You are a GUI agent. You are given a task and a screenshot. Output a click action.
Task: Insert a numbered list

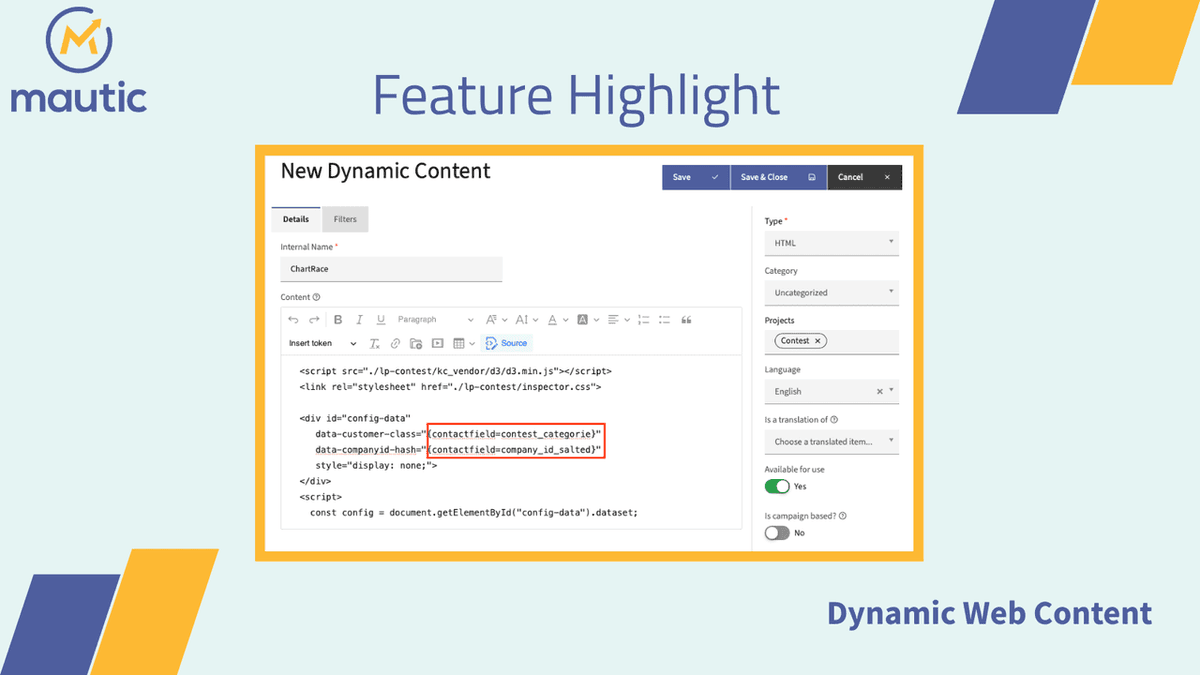coord(643,320)
